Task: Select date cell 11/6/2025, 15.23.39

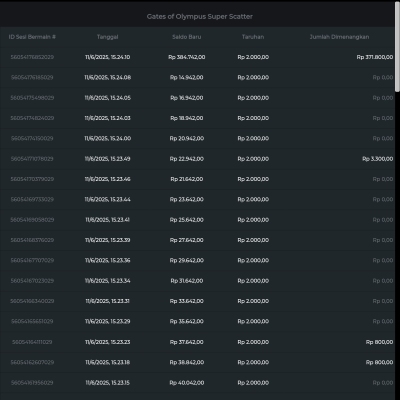Action: coord(107,240)
